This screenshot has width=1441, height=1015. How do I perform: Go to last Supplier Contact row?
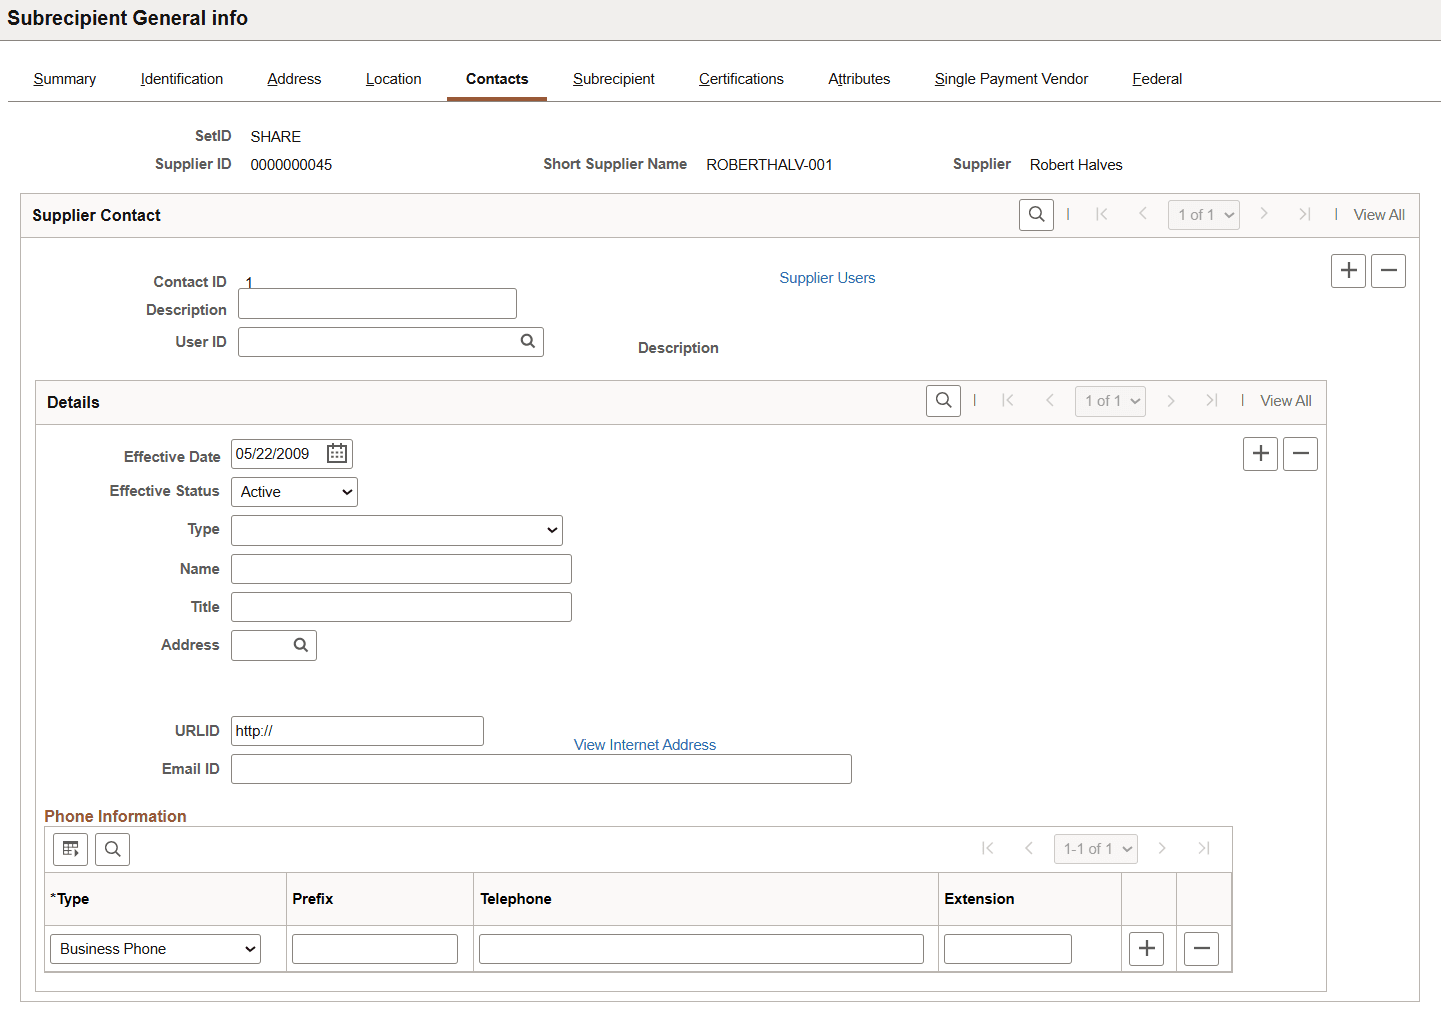(1305, 214)
